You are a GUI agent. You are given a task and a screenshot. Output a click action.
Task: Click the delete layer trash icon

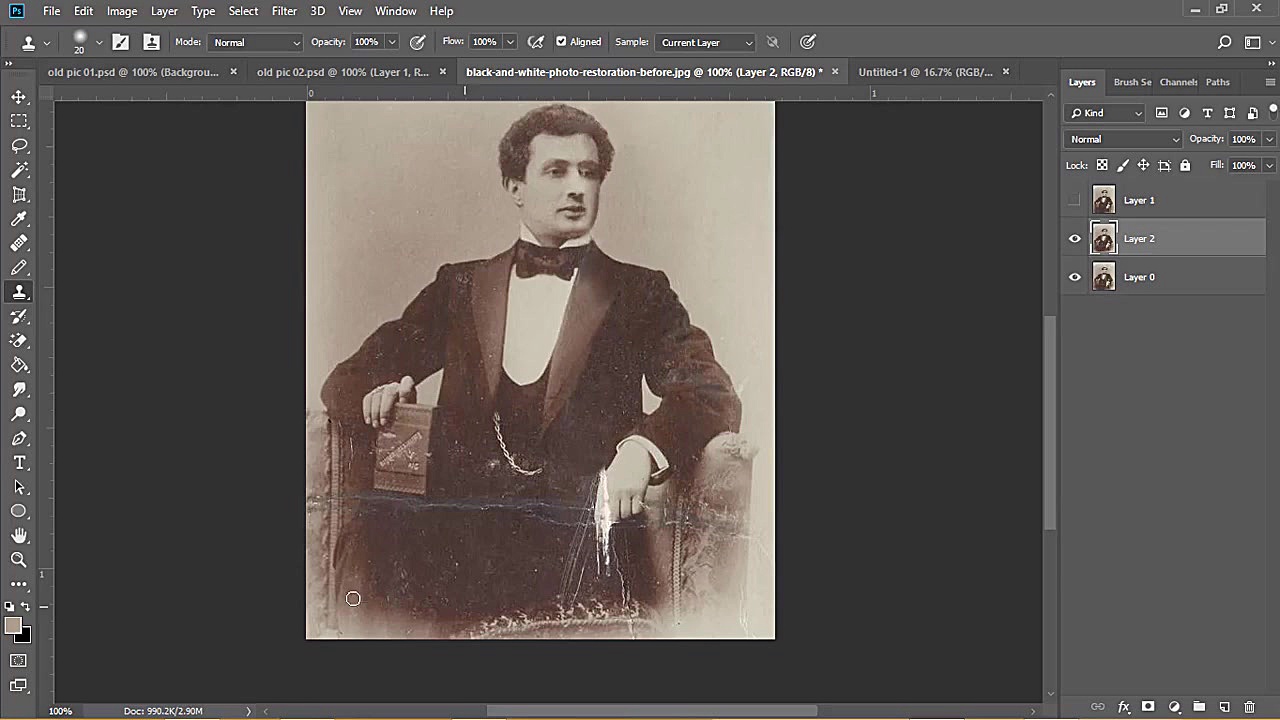point(1249,707)
